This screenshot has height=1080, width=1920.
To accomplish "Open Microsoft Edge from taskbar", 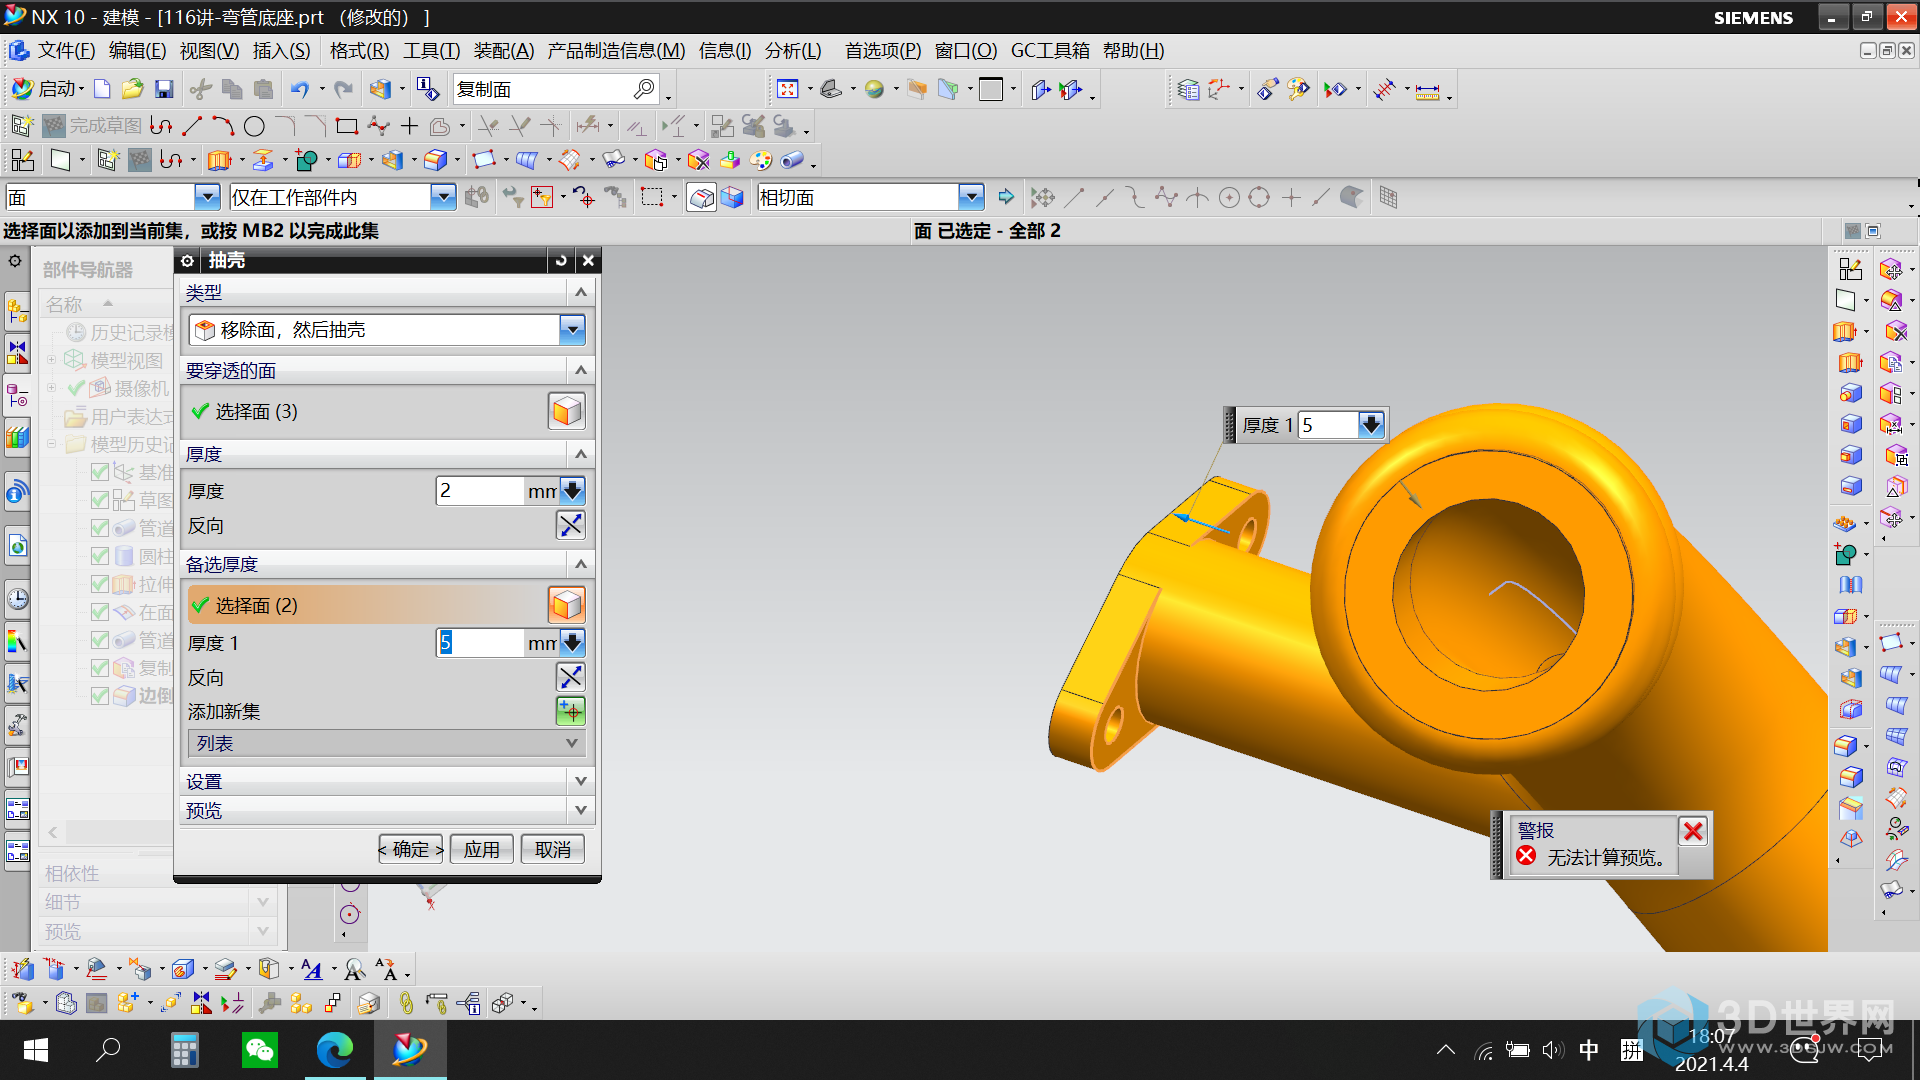I will point(335,1050).
